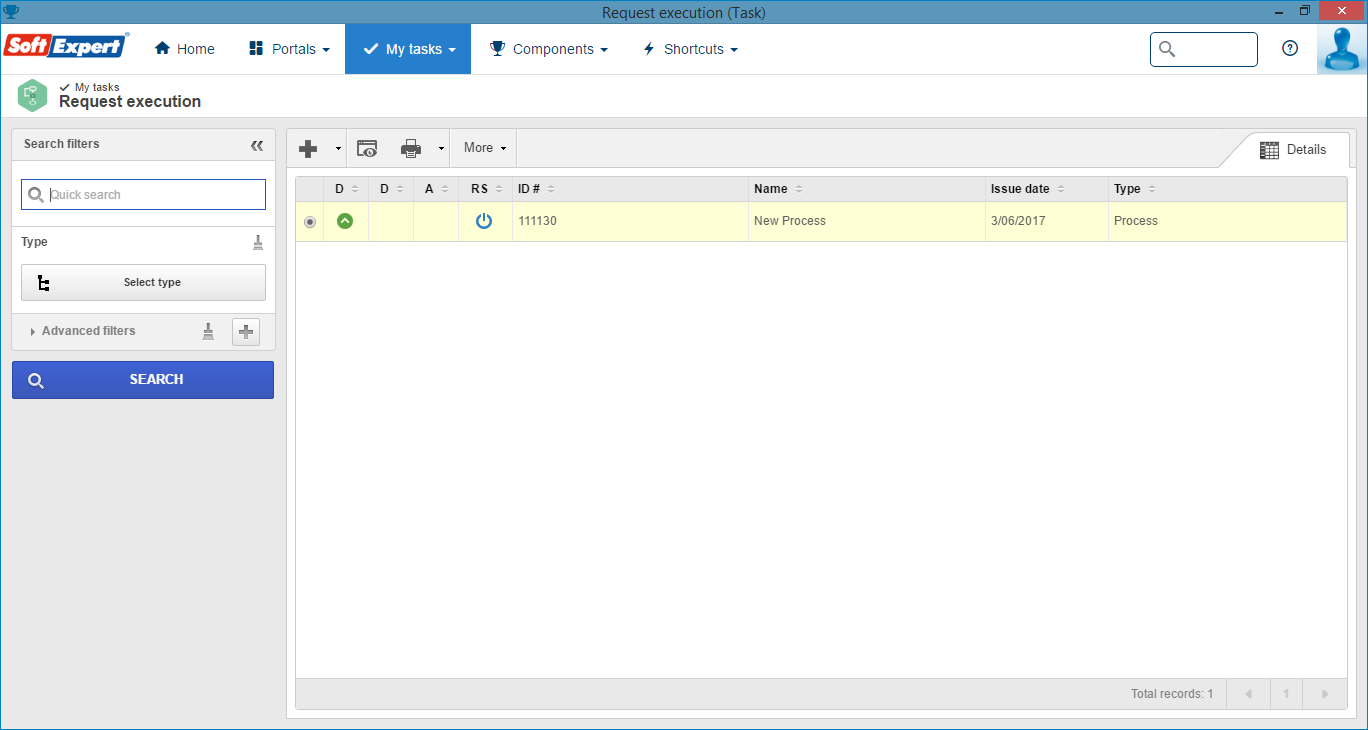Open the view-record eye icon in toolbar

(x=367, y=148)
